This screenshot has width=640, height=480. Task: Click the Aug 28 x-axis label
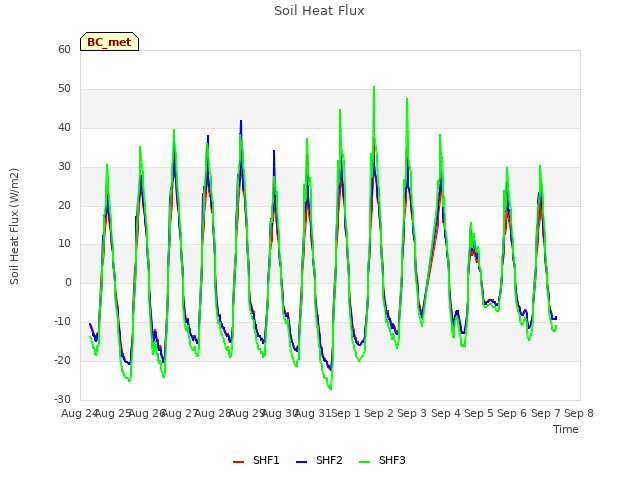click(213, 413)
